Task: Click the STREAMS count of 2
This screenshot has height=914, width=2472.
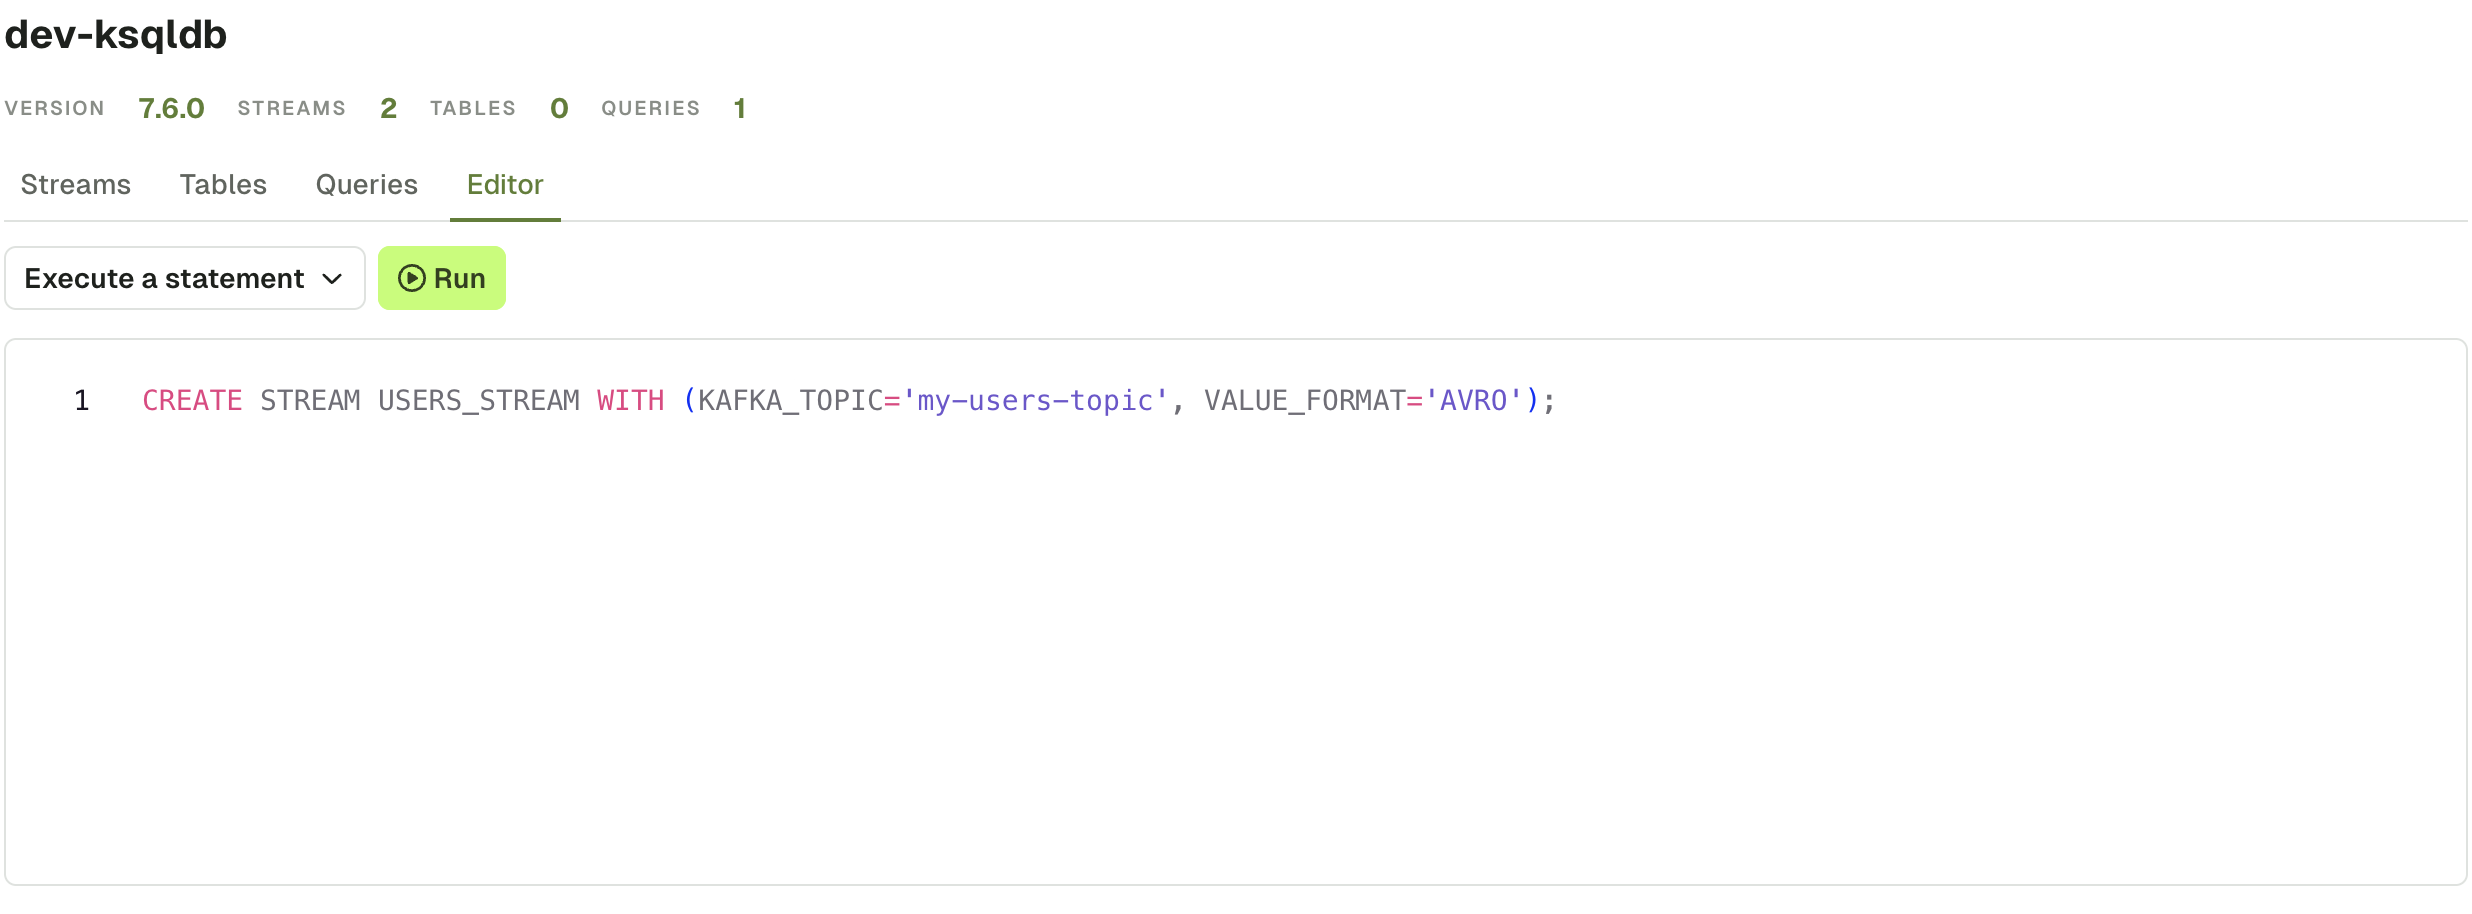Action: [389, 108]
